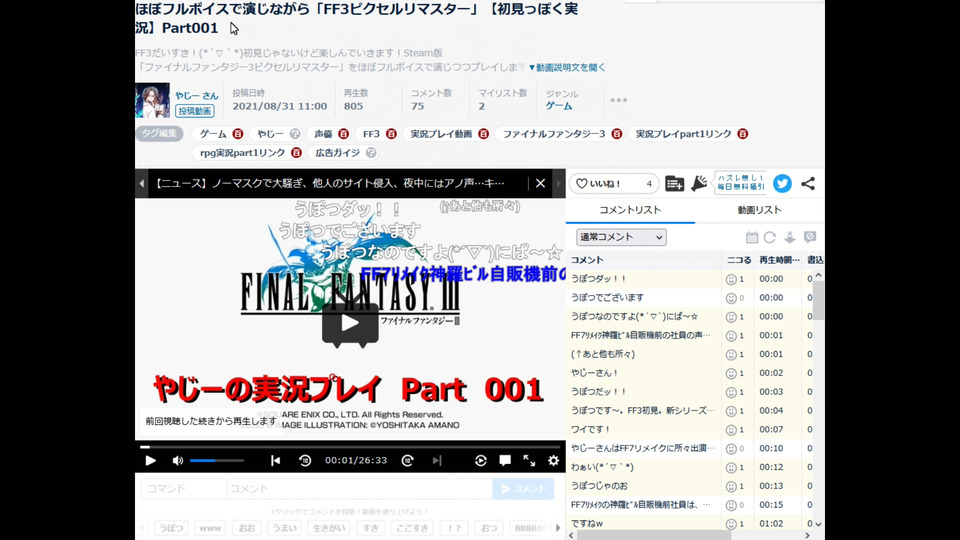
Task: Sort by コメント column header
Action: (x=644, y=260)
